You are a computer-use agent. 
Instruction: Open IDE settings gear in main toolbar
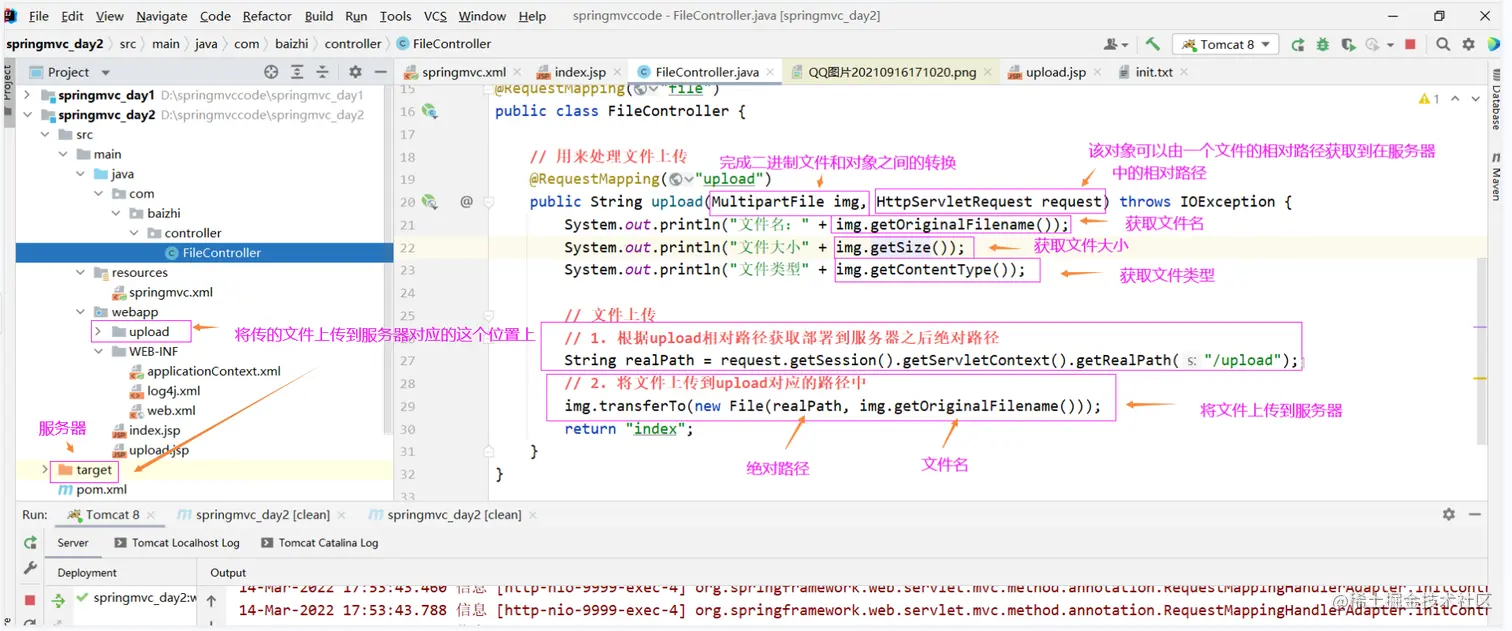coord(1468,44)
